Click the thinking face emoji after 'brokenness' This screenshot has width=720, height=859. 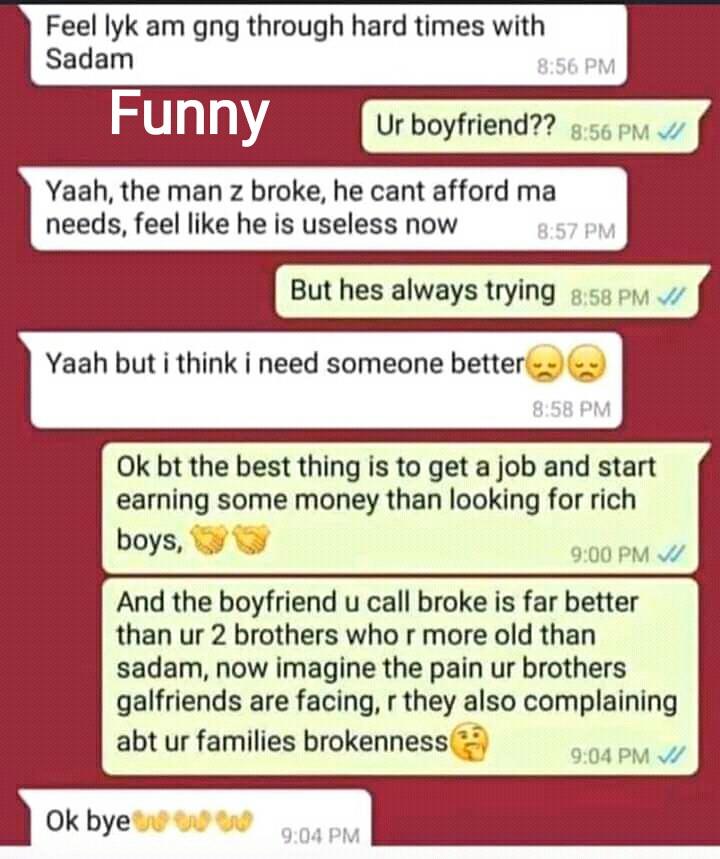(x=469, y=742)
